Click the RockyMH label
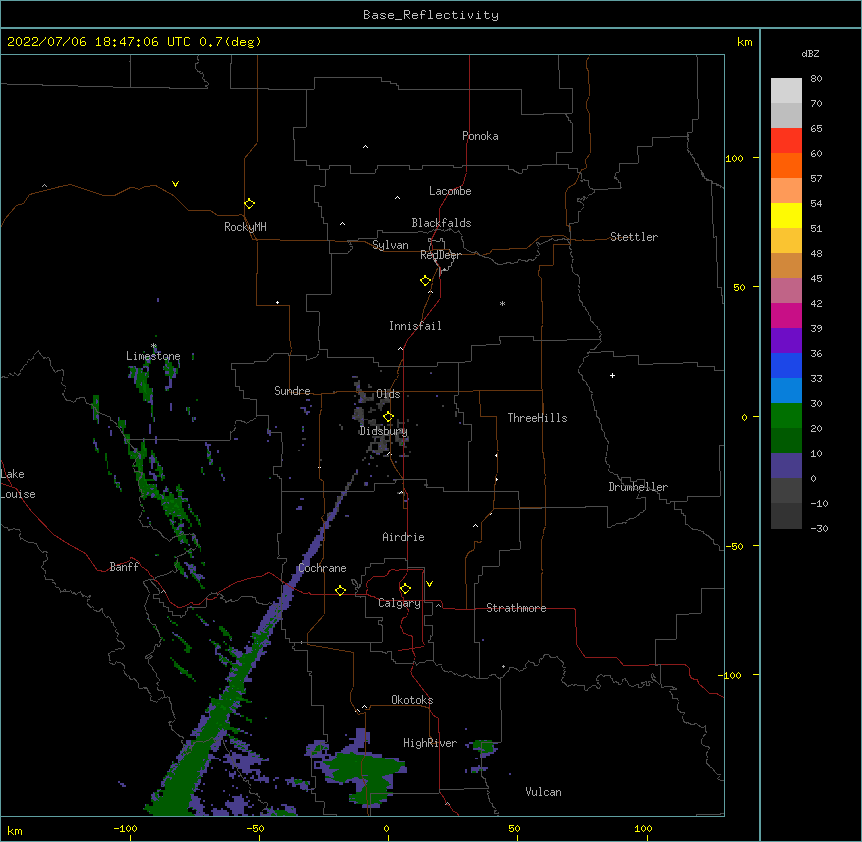 [245, 227]
